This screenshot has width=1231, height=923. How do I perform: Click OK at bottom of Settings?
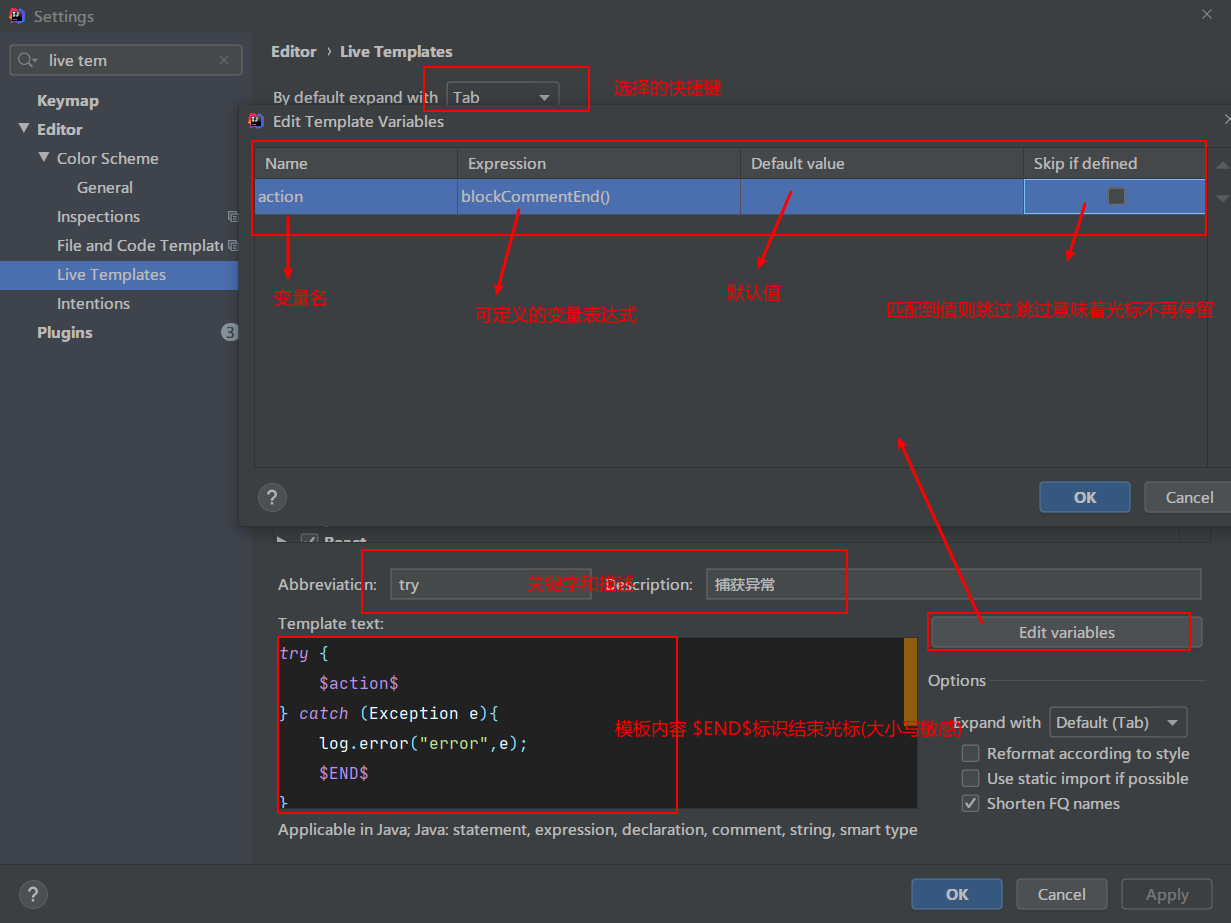957,894
